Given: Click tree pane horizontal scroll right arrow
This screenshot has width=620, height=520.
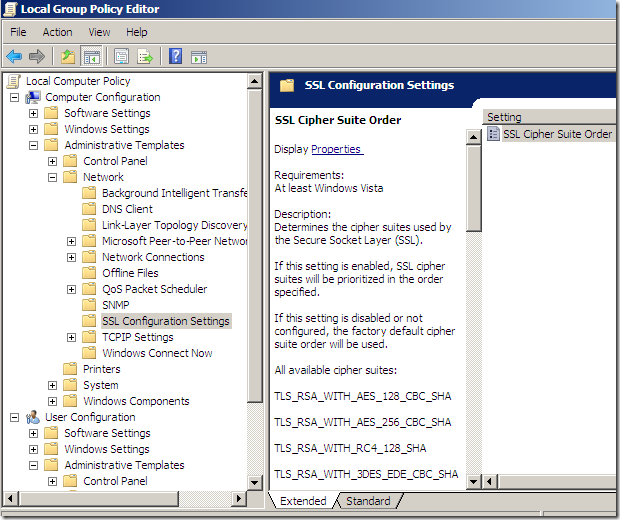Looking at the screenshot, I should click(238, 498).
